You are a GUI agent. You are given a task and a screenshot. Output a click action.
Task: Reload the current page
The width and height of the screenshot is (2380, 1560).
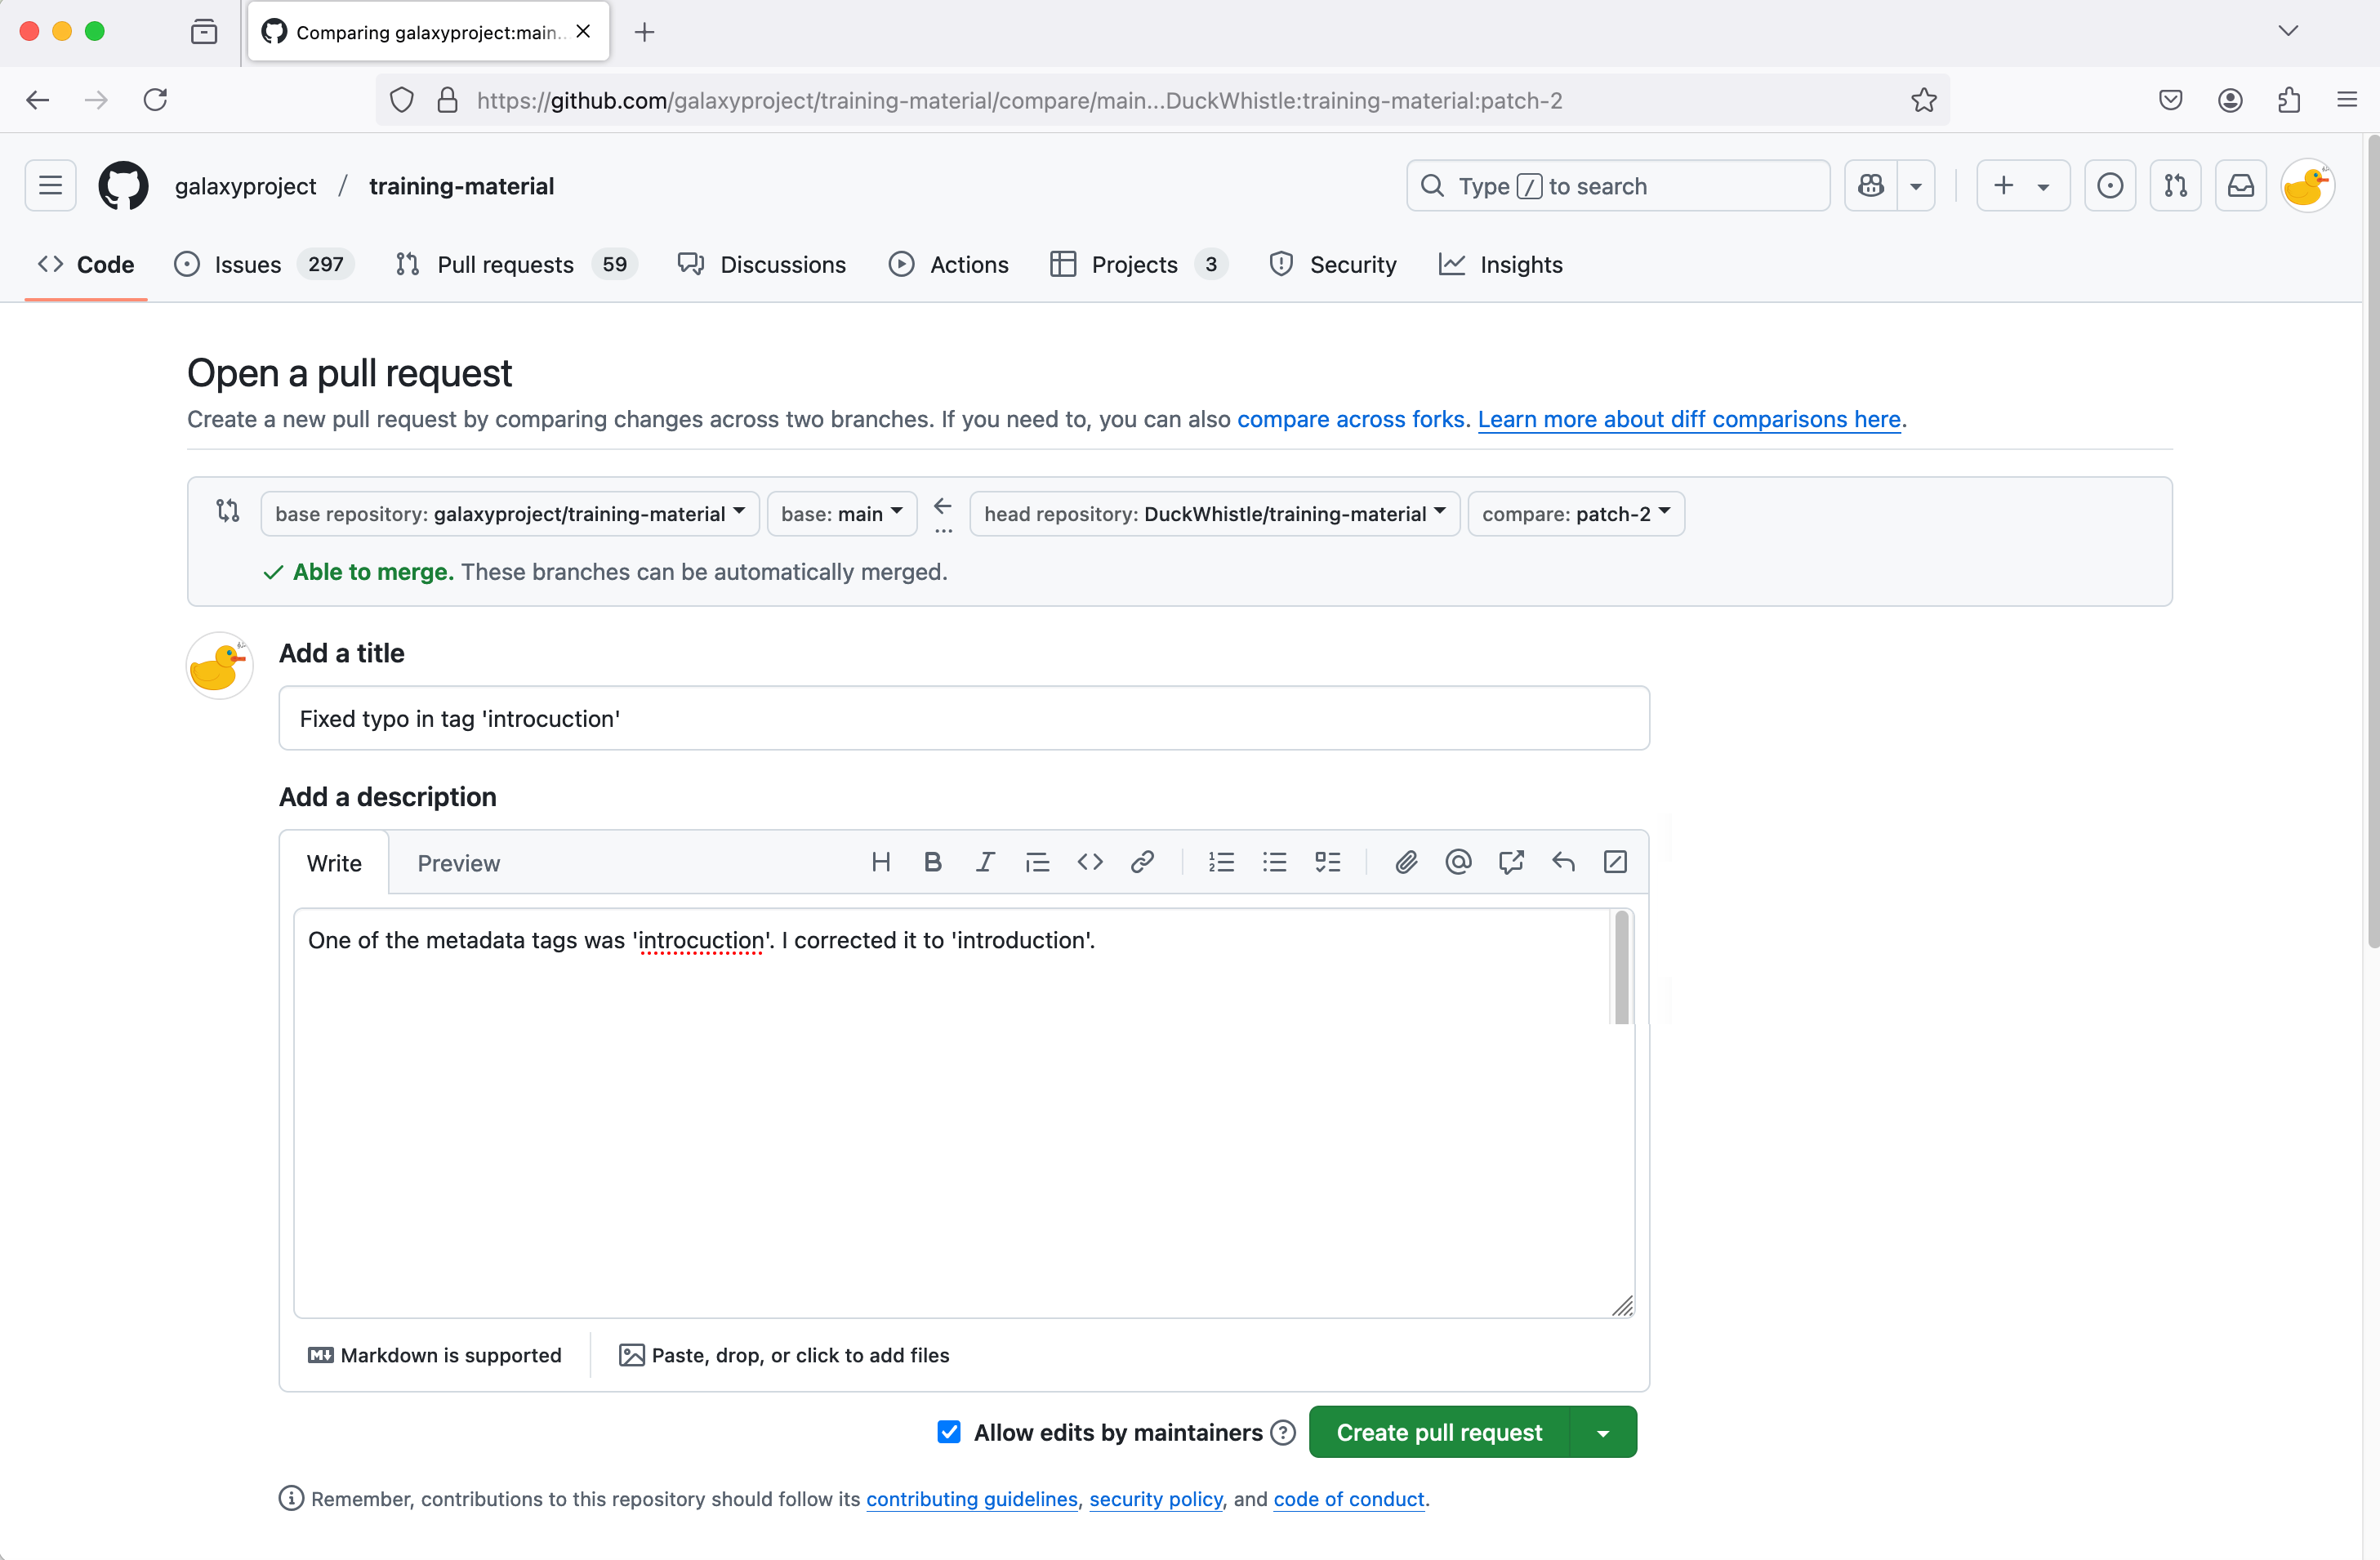coord(156,100)
